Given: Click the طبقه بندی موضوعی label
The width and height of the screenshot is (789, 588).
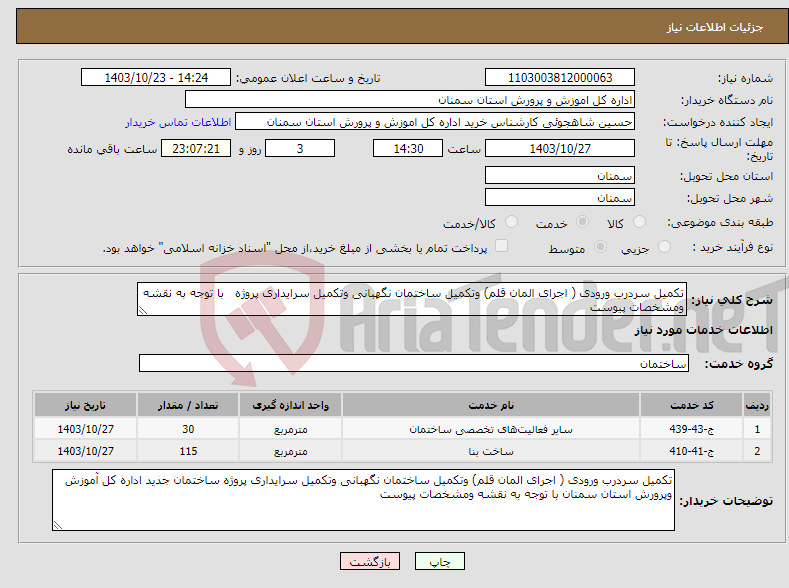Looking at the screenshot, I should click(721, 222).
